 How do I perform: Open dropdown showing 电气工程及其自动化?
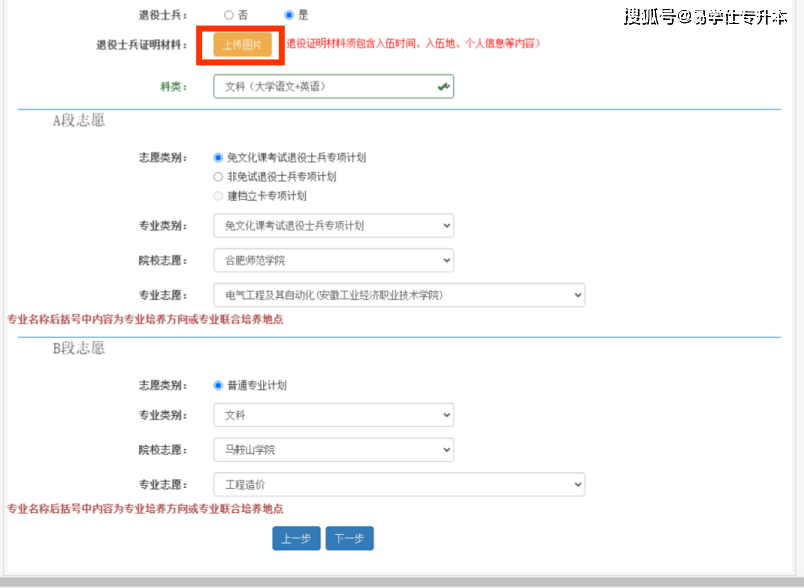click(x=398, y=295)
